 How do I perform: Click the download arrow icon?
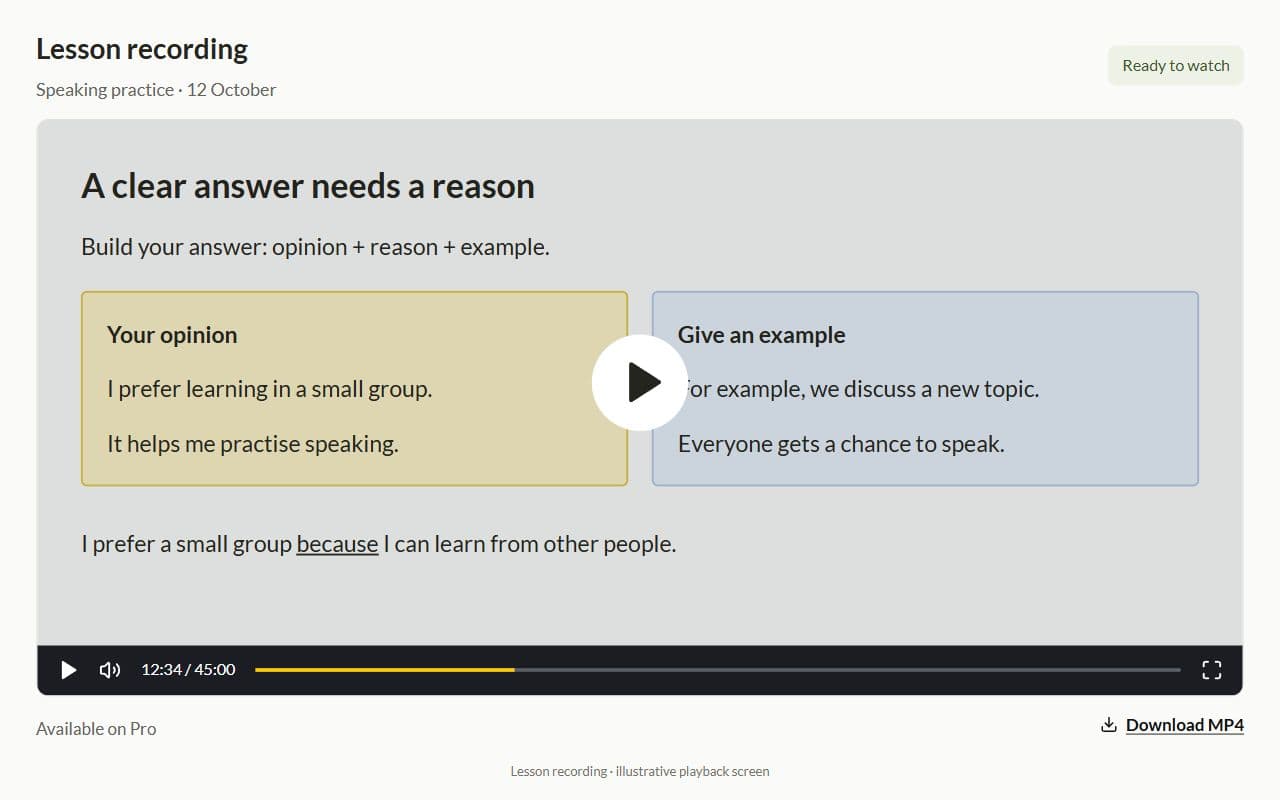click(x=1108, y=725)
